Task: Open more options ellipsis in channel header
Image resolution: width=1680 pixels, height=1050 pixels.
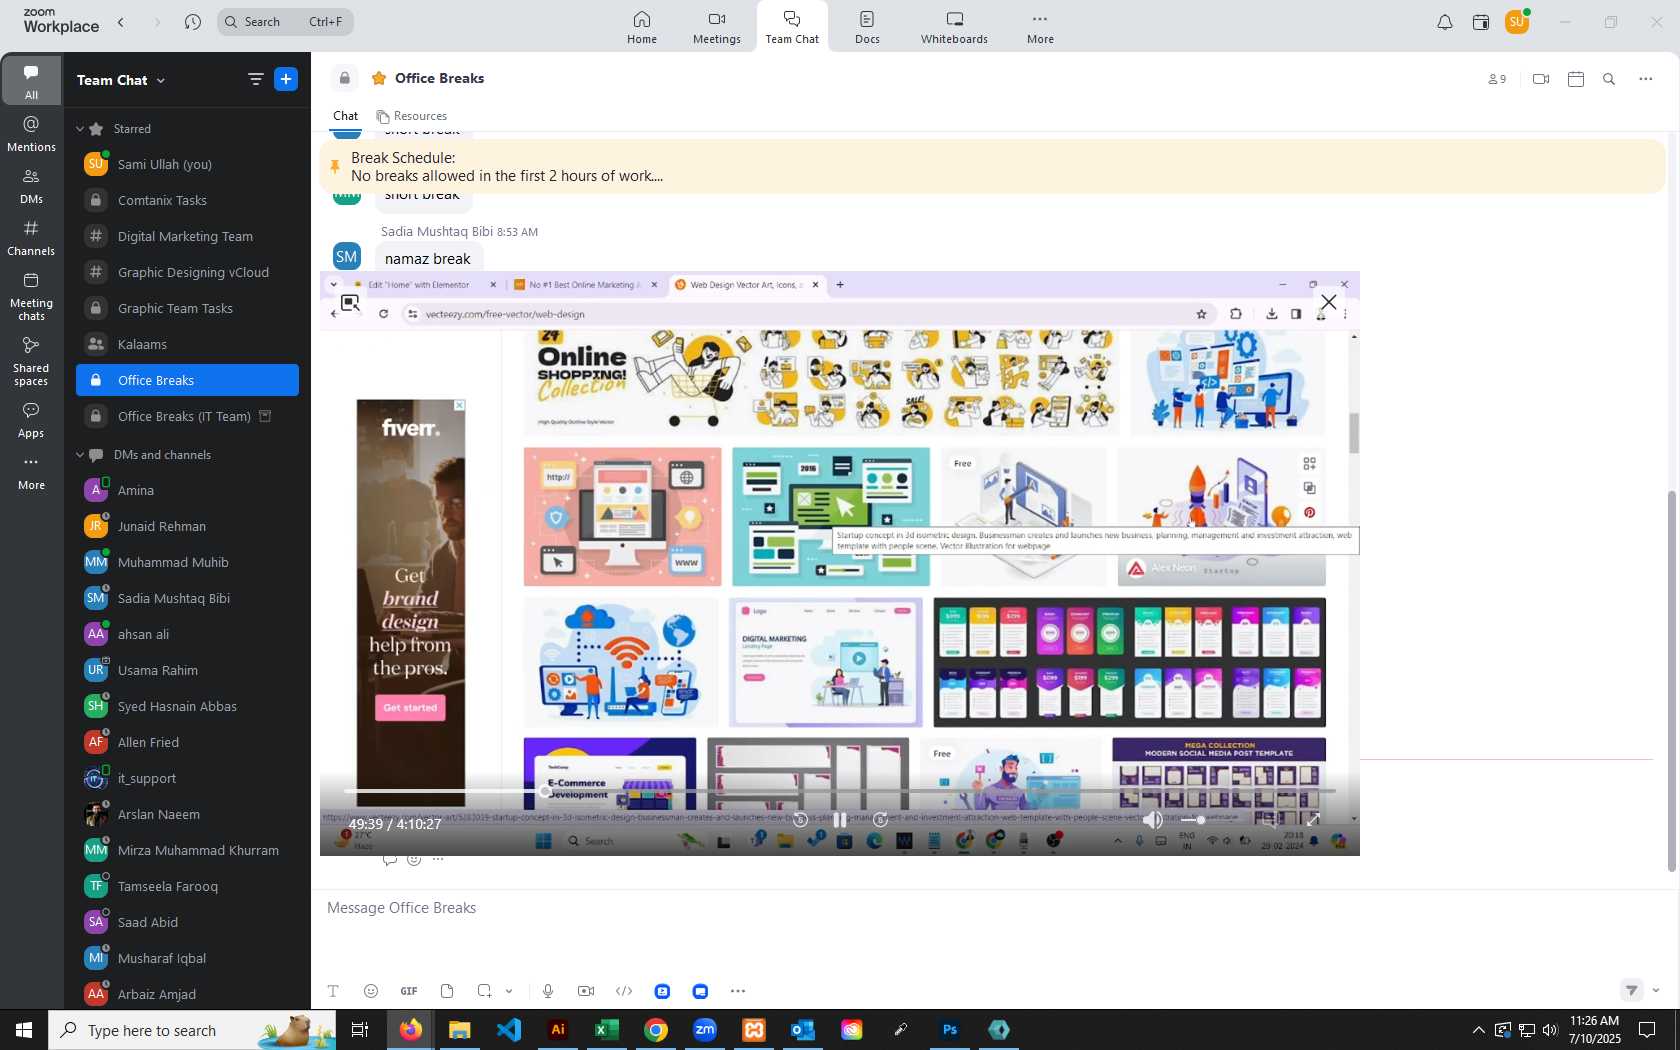Action: tap(1646, 79)
